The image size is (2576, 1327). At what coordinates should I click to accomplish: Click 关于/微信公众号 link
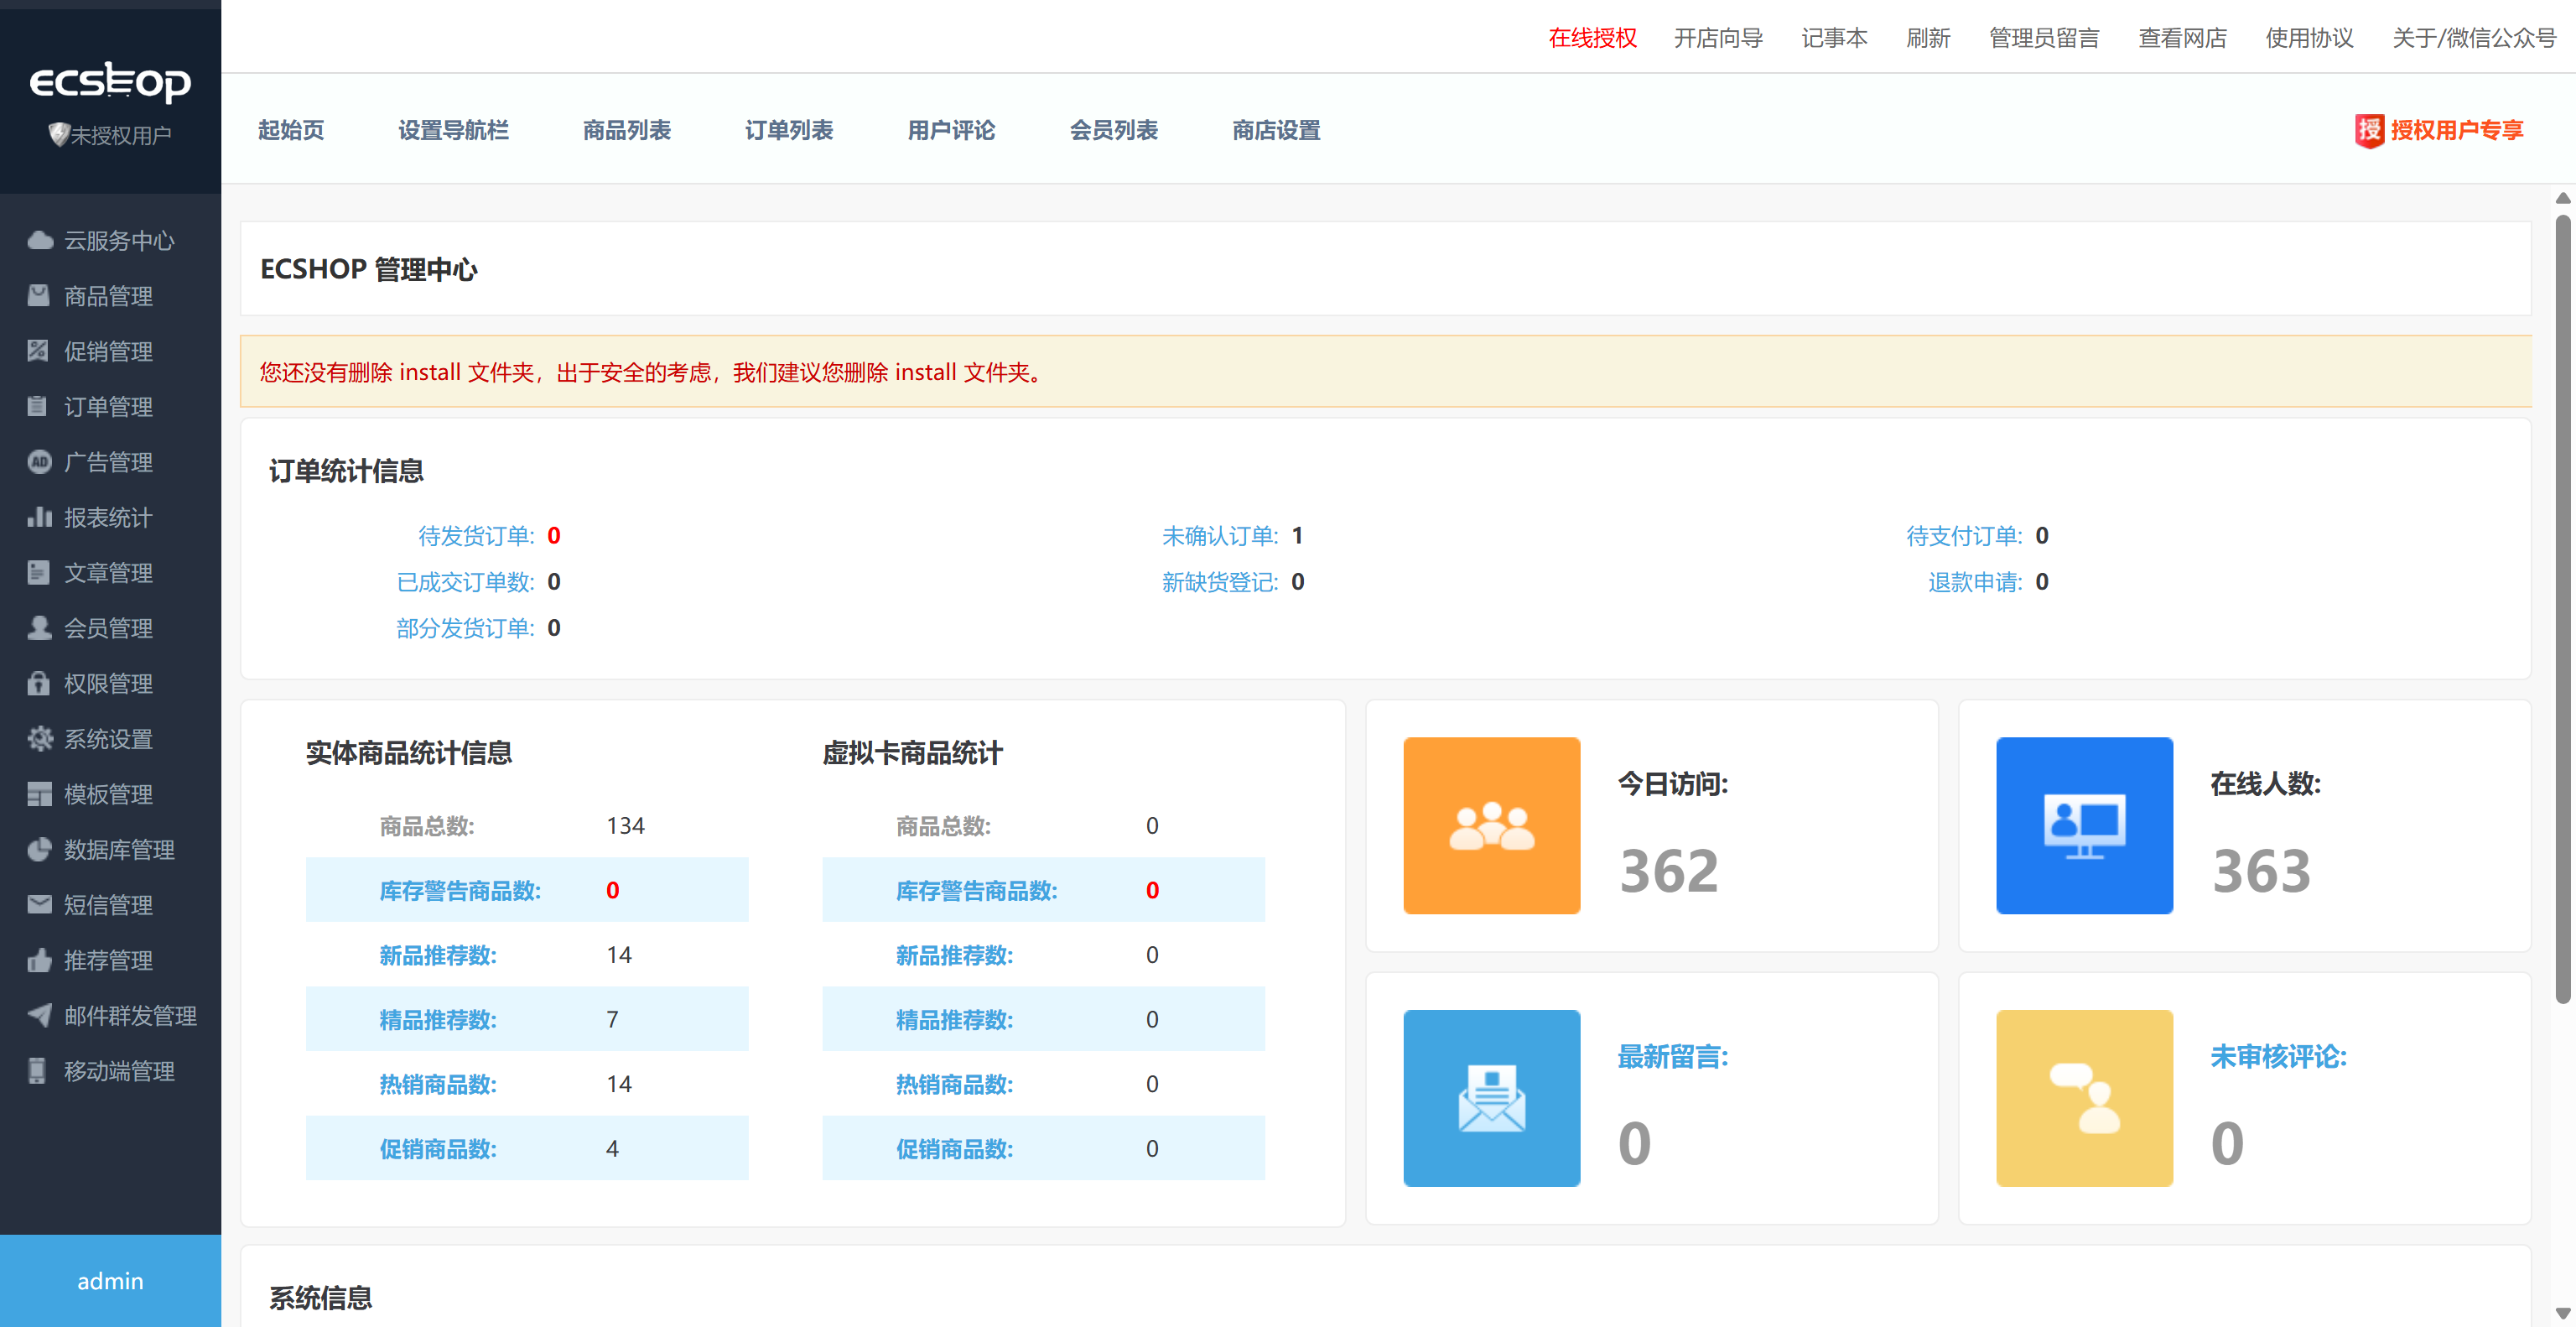coord(2474,38)
